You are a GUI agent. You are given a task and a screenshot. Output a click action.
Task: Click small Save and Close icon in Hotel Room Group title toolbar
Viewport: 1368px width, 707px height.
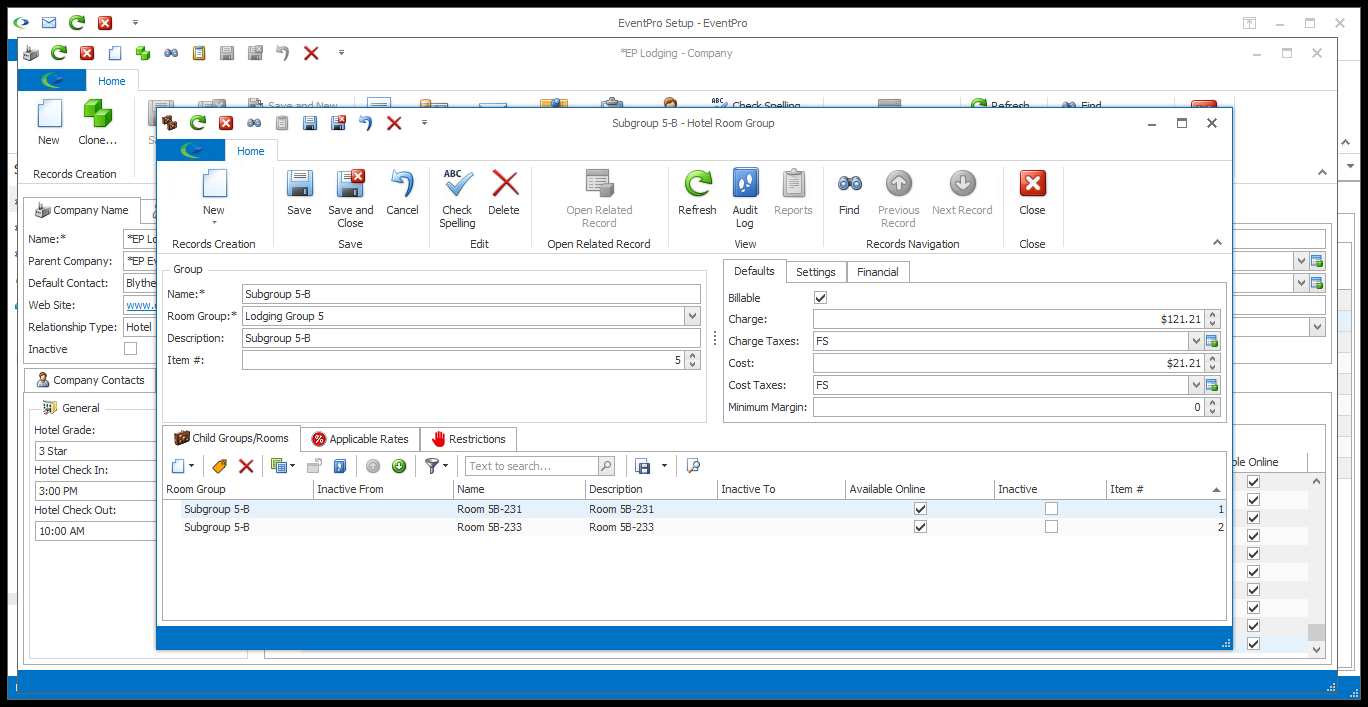click(x=338, y=123)
